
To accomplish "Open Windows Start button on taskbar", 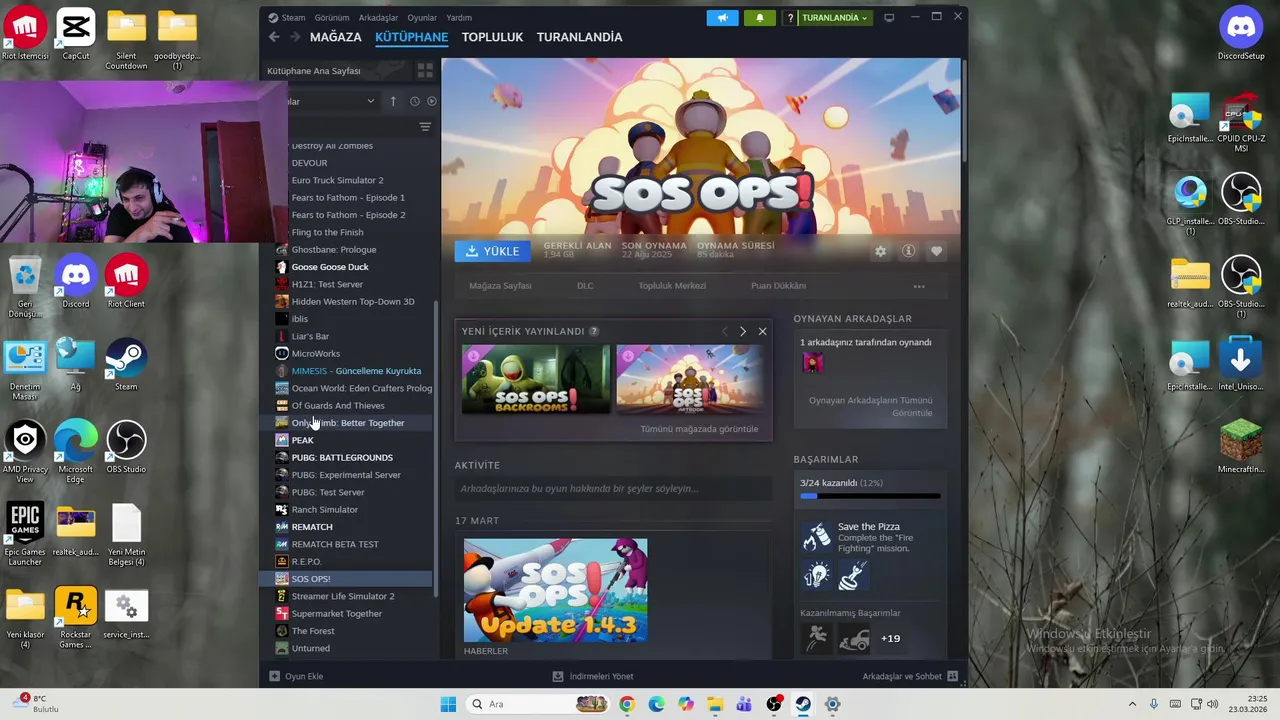I will click(x=448, y=704).
